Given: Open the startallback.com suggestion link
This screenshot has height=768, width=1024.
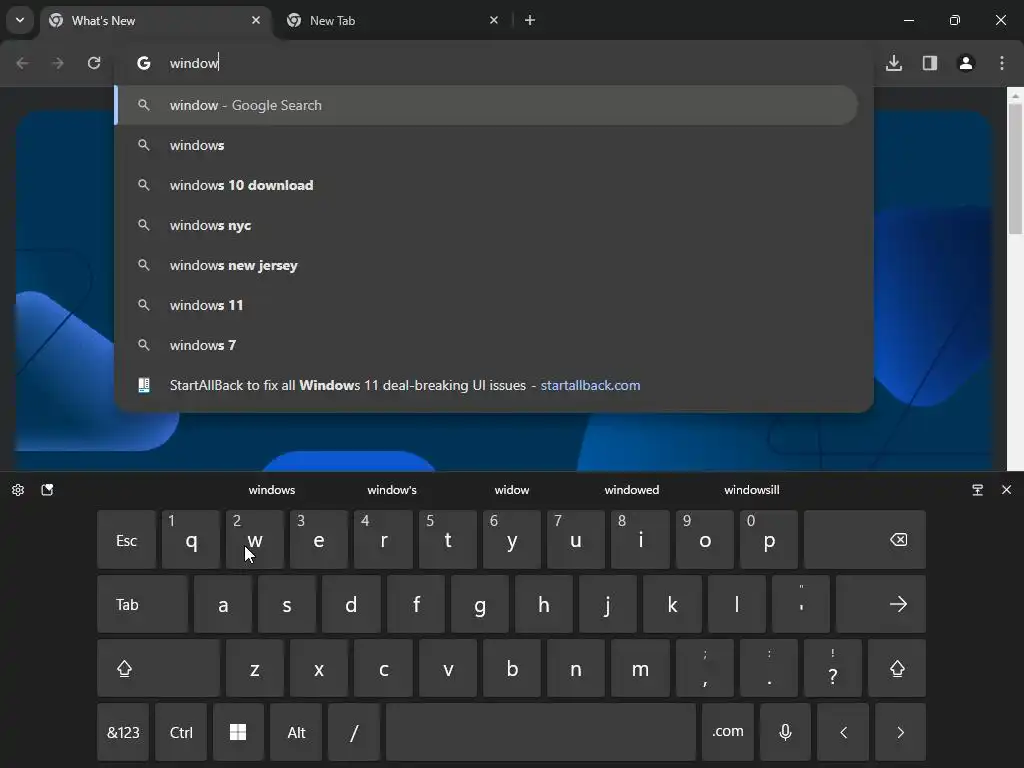Looking at the screenshot, I should pyautogui.click(x=486, y=385).
